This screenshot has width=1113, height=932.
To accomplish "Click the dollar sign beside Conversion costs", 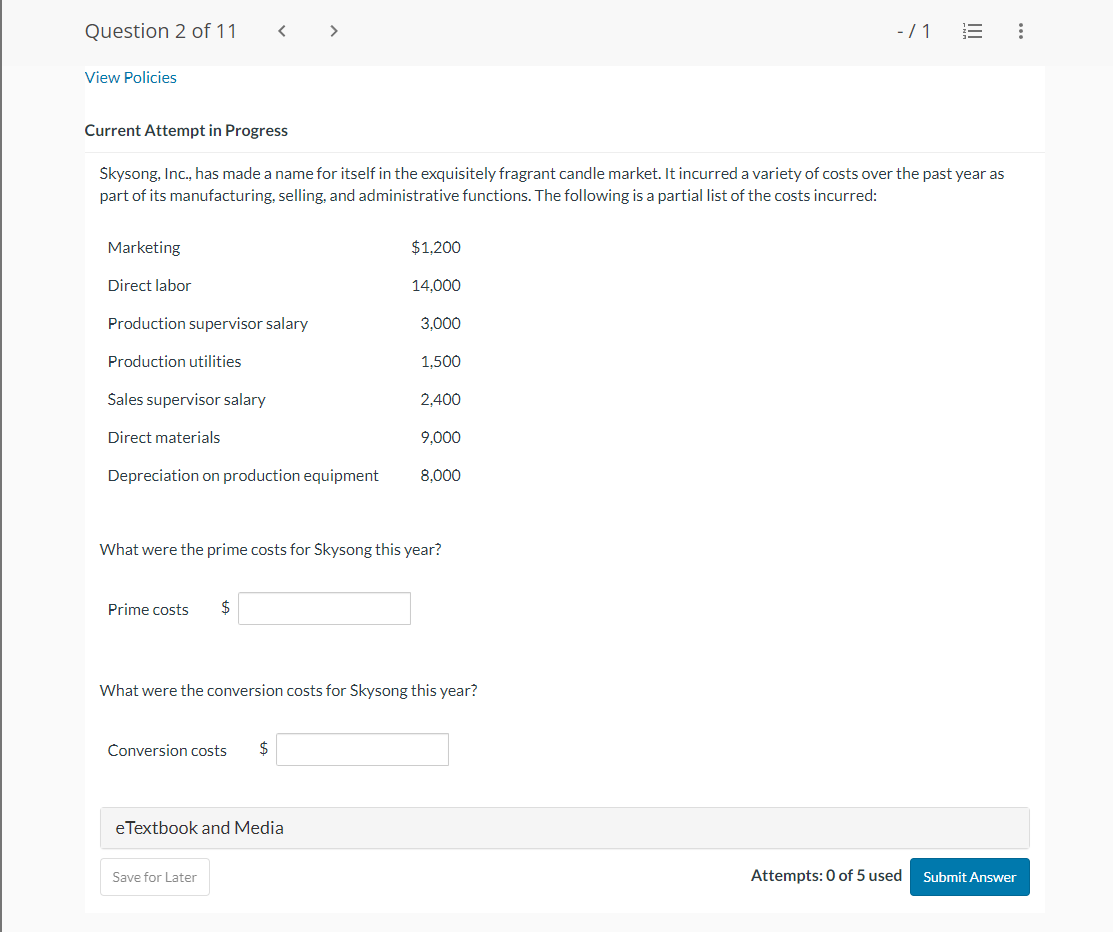I will point(263,749).
